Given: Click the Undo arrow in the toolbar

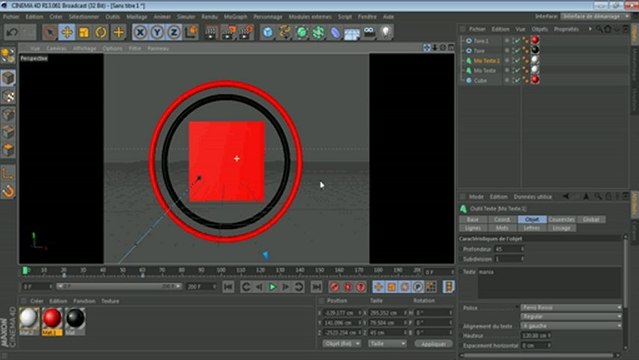Looking at the screenshot, I should point(12,32).
